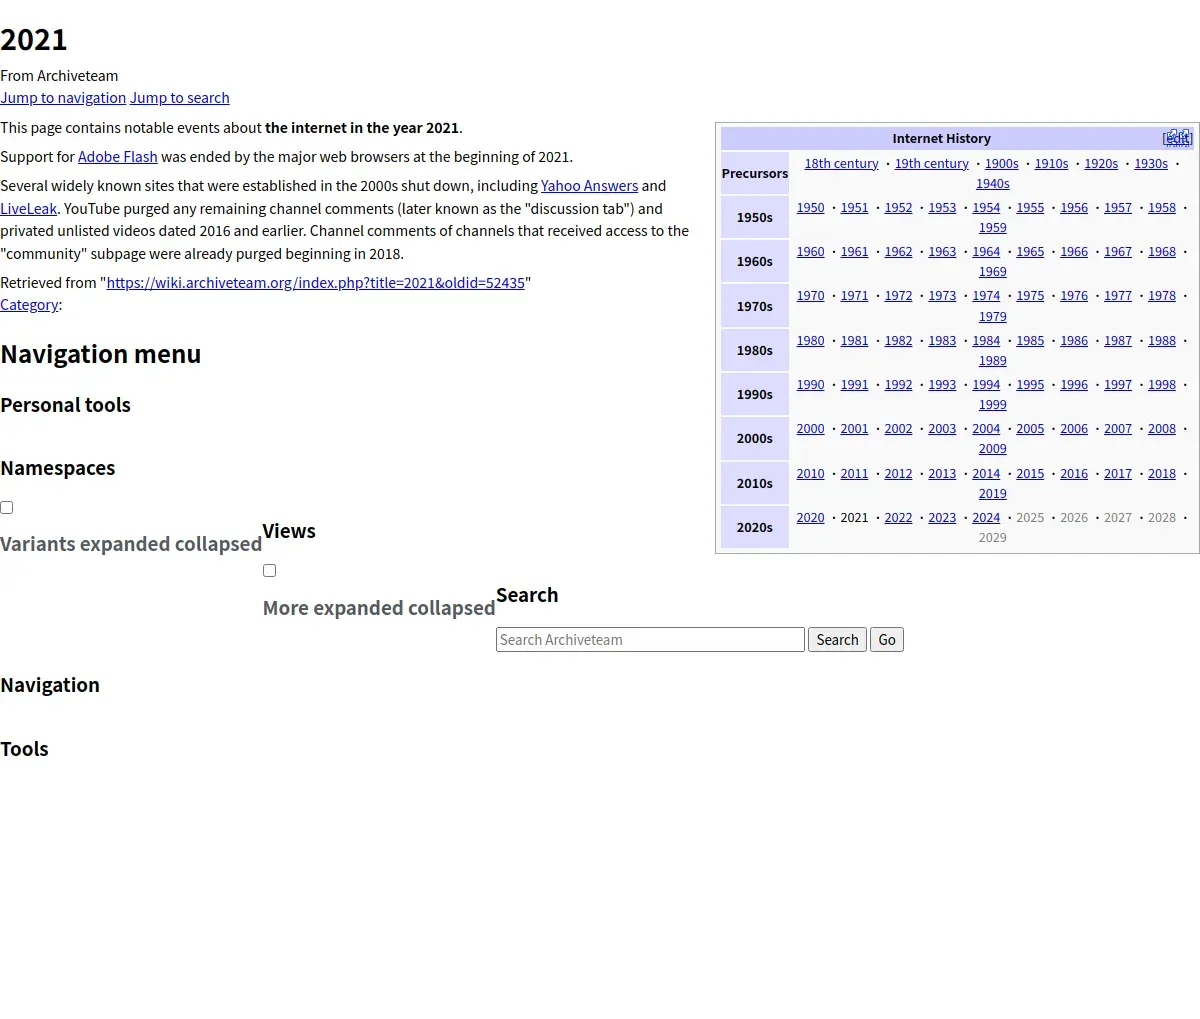Open the retrieved-from archiveteam URL link
Viewport: 1200px width, 1019px height.
tap(316, 283)
